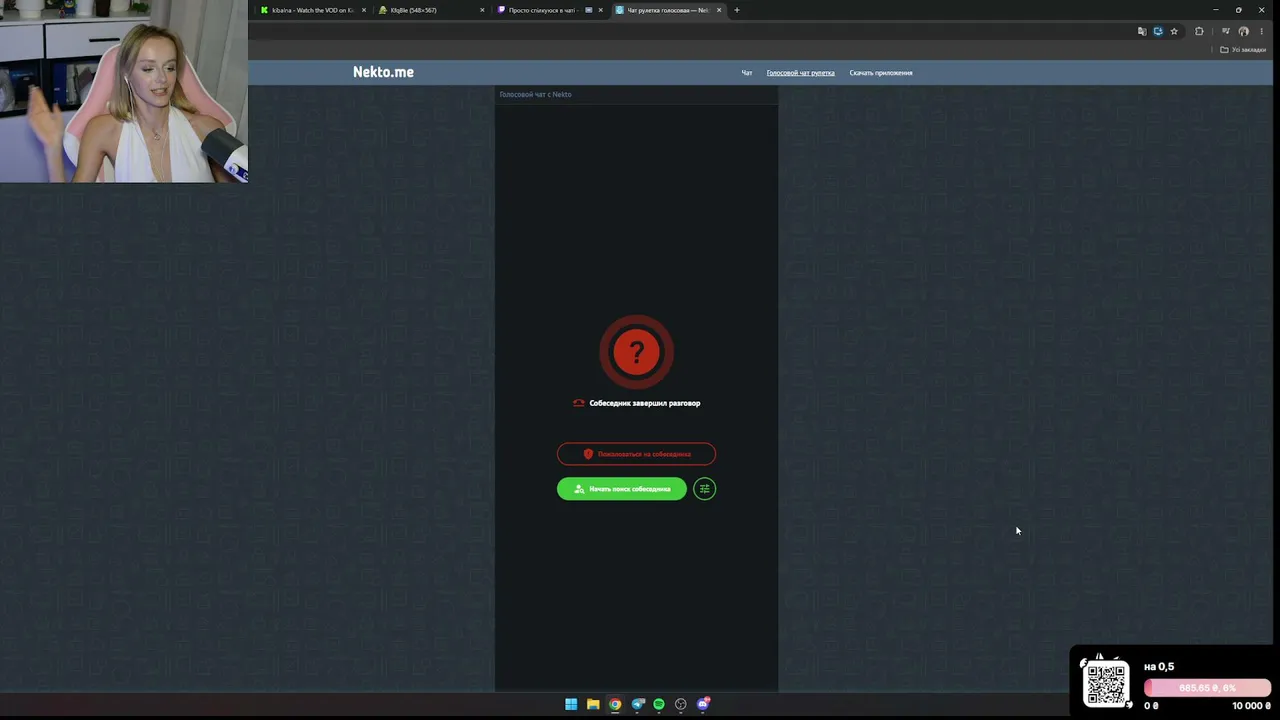
Task: Close the Чат рулетка голосовая tab
Action: [x=718, y=10]
